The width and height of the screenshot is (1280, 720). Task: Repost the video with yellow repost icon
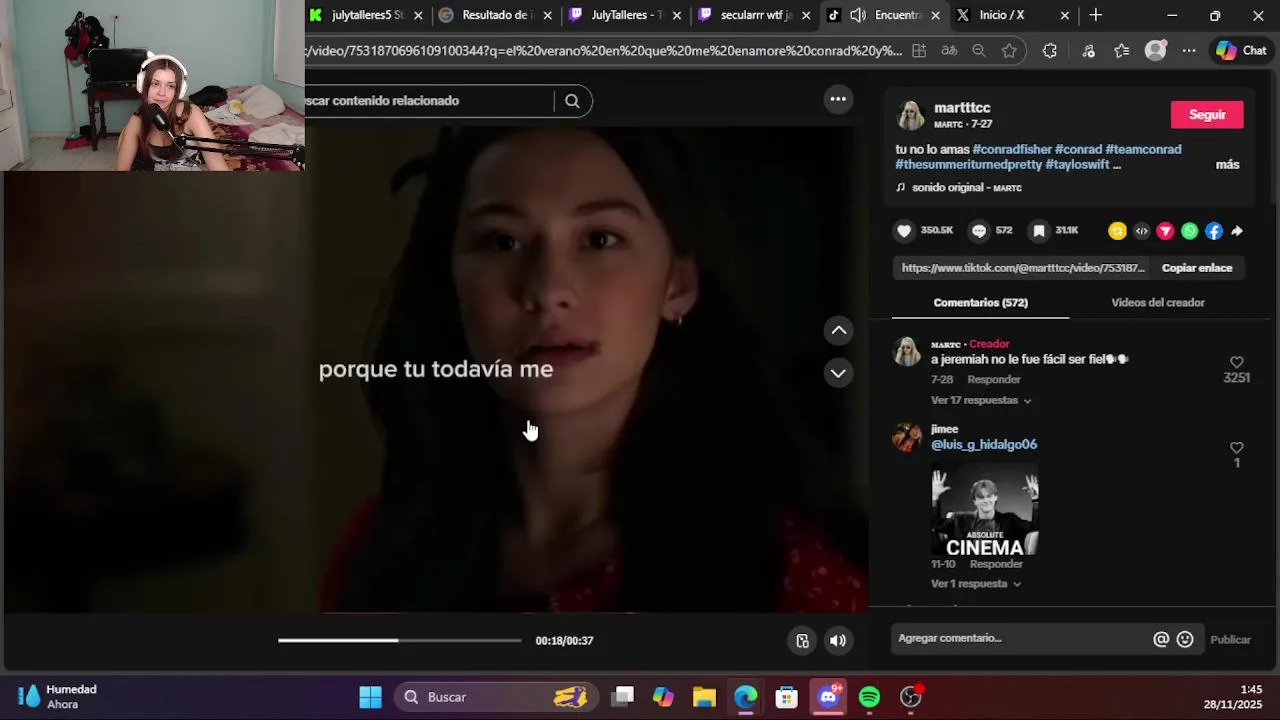1117,231
